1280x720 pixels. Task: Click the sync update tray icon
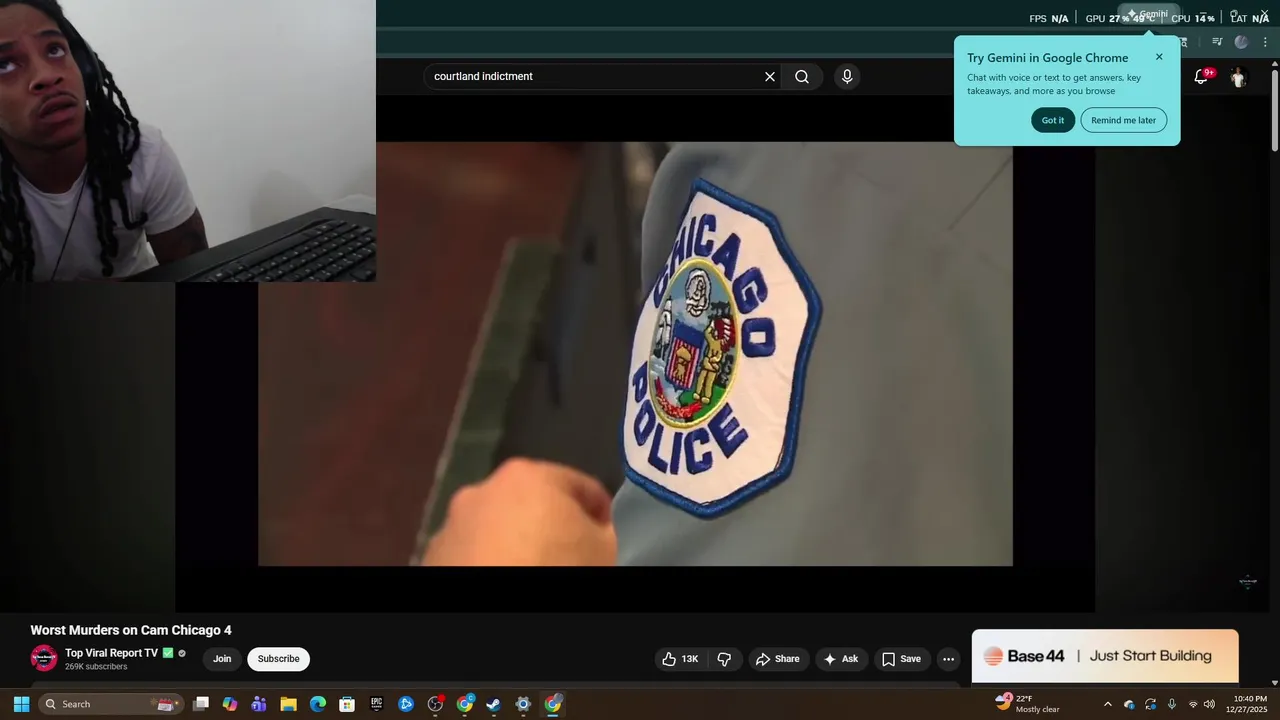1150,704
